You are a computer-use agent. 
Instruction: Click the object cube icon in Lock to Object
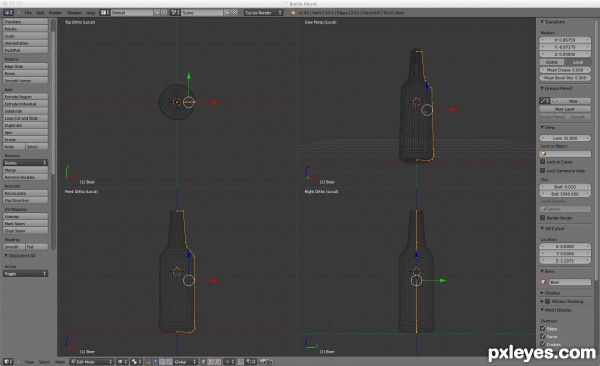(x=543, y=154)
